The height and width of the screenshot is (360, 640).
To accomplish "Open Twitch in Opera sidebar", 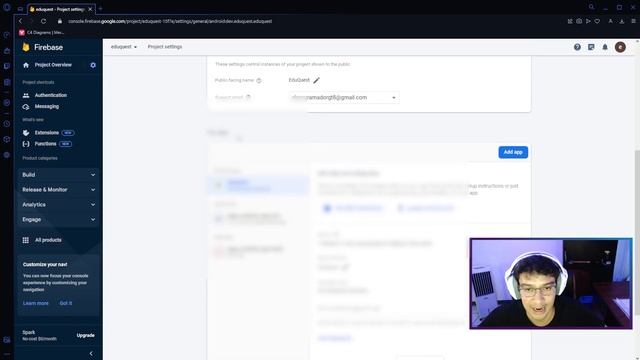I will click(7, 66).
